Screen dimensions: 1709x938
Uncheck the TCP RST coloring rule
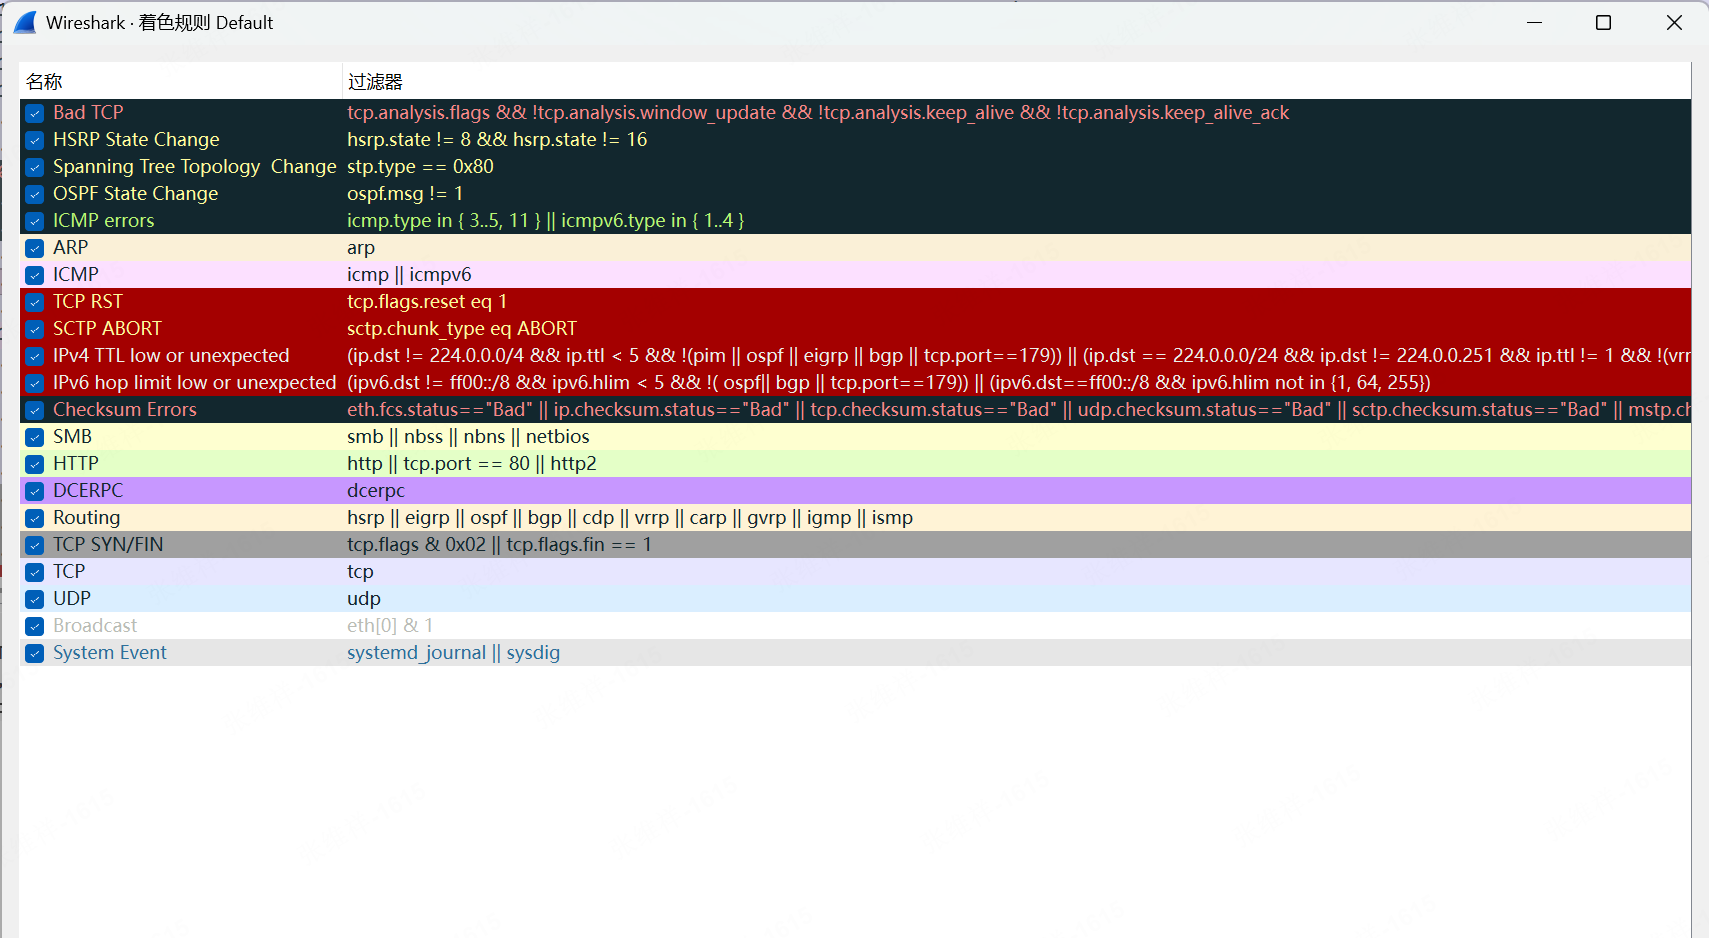35,302
